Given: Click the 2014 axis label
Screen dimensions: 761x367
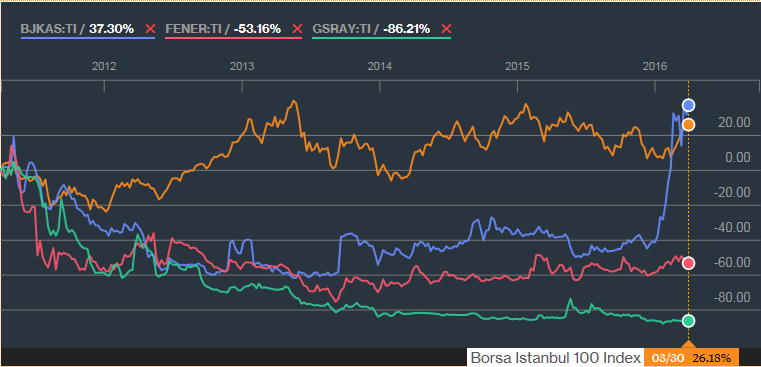Looking at the screenshot, I should point(380,66).
